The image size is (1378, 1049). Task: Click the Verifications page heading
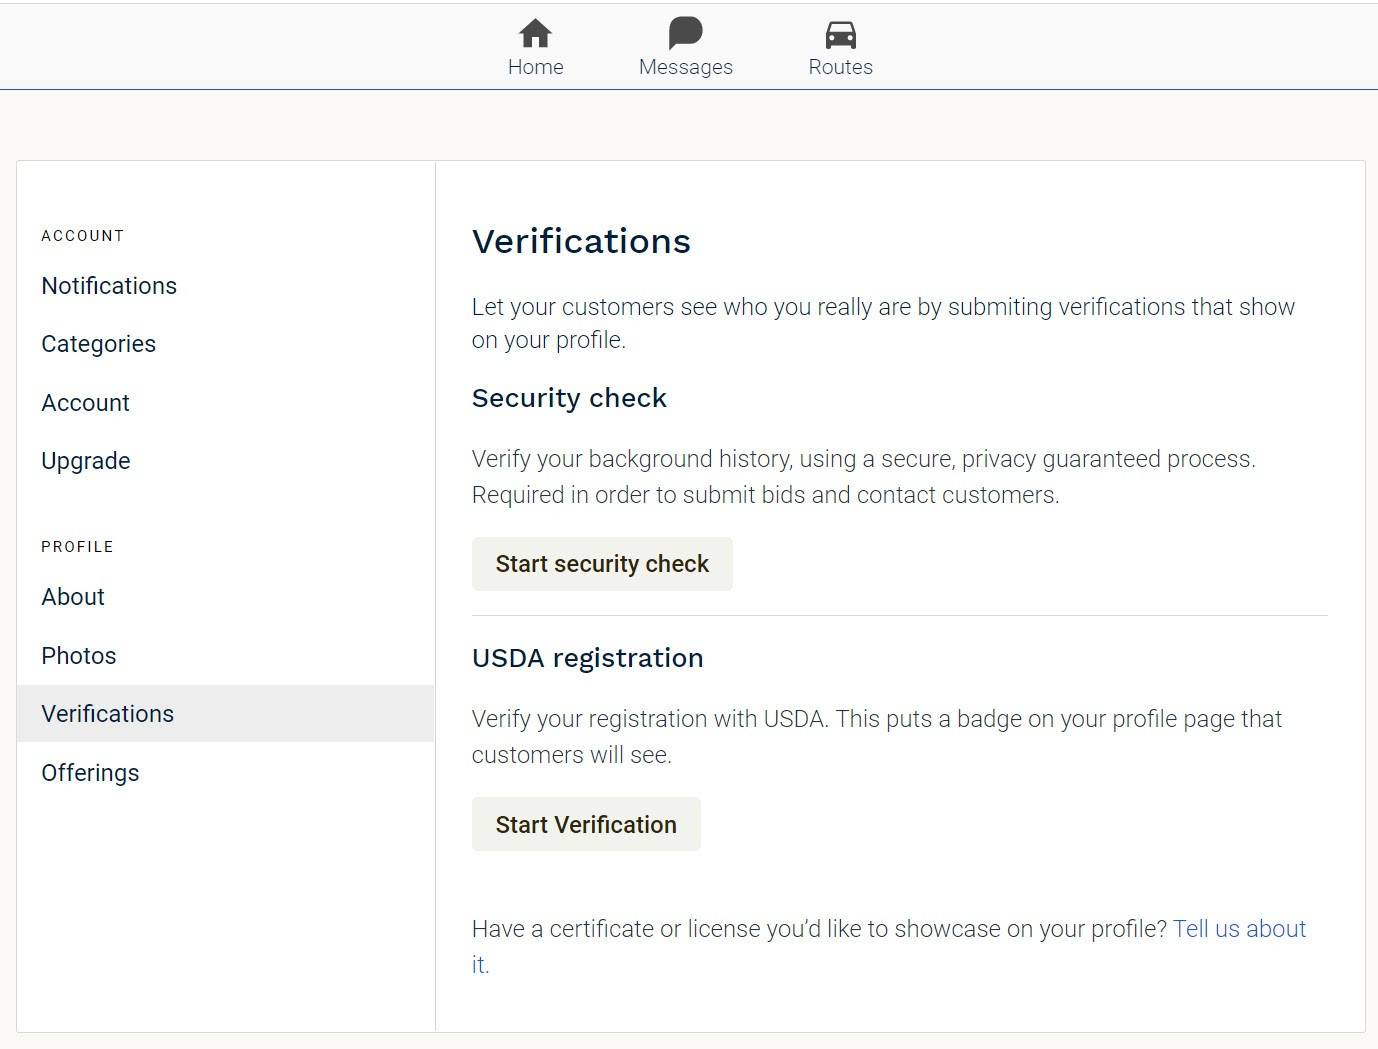click(x=581, y=241)
